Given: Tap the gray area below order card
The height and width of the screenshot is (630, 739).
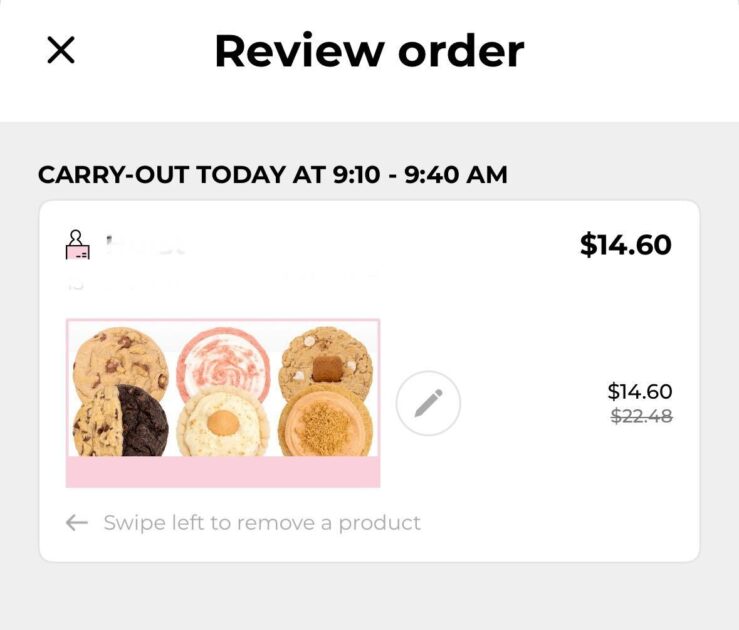Looking at the screenshot, I should (369, 596).
